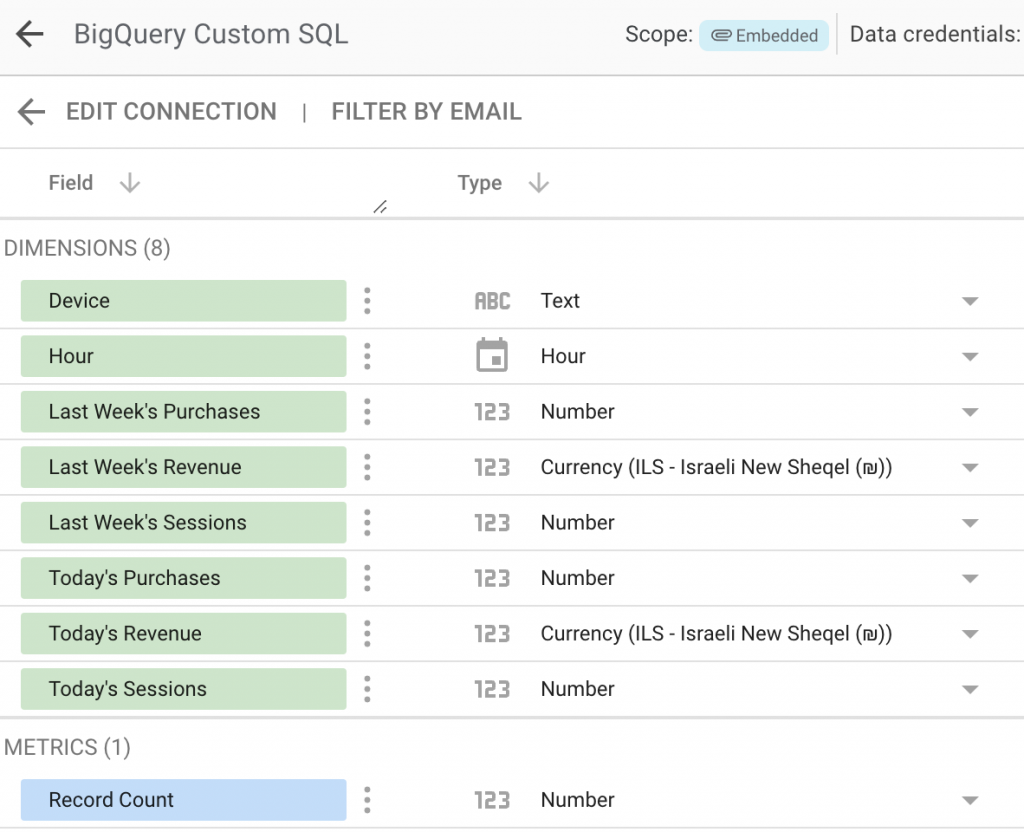Click Number type label for Last Week's Sessions
The height and width of the screenshot is (832, 1024).
[x=578, y=523]
